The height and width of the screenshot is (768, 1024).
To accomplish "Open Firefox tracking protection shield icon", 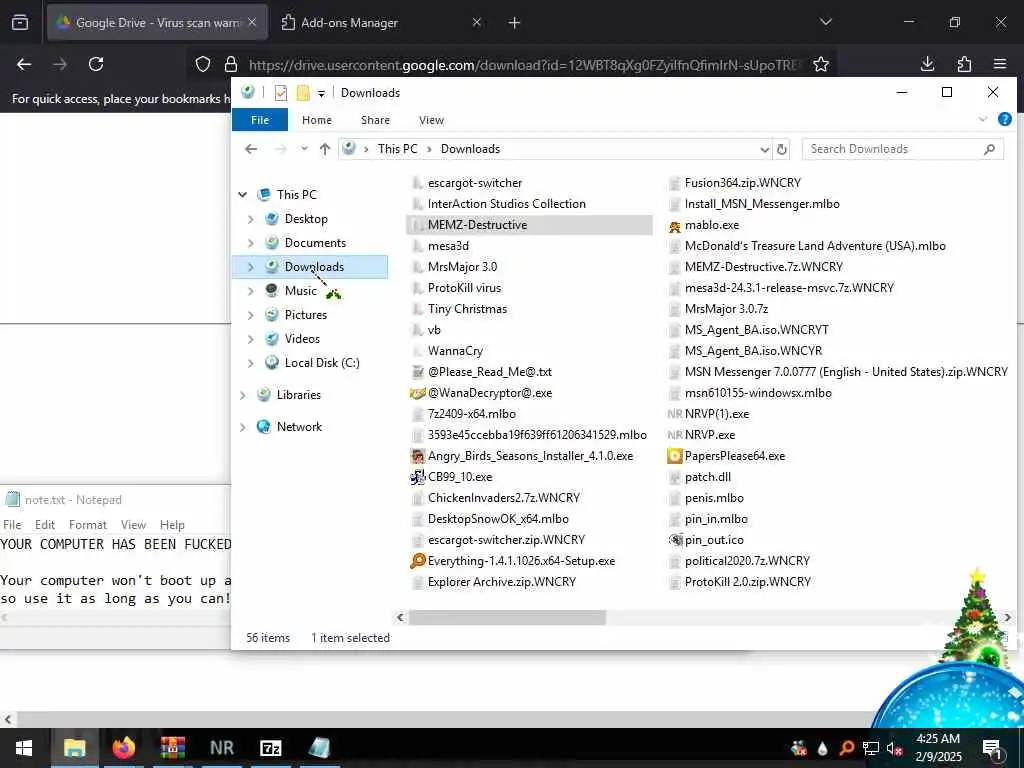I will point(203,64).
